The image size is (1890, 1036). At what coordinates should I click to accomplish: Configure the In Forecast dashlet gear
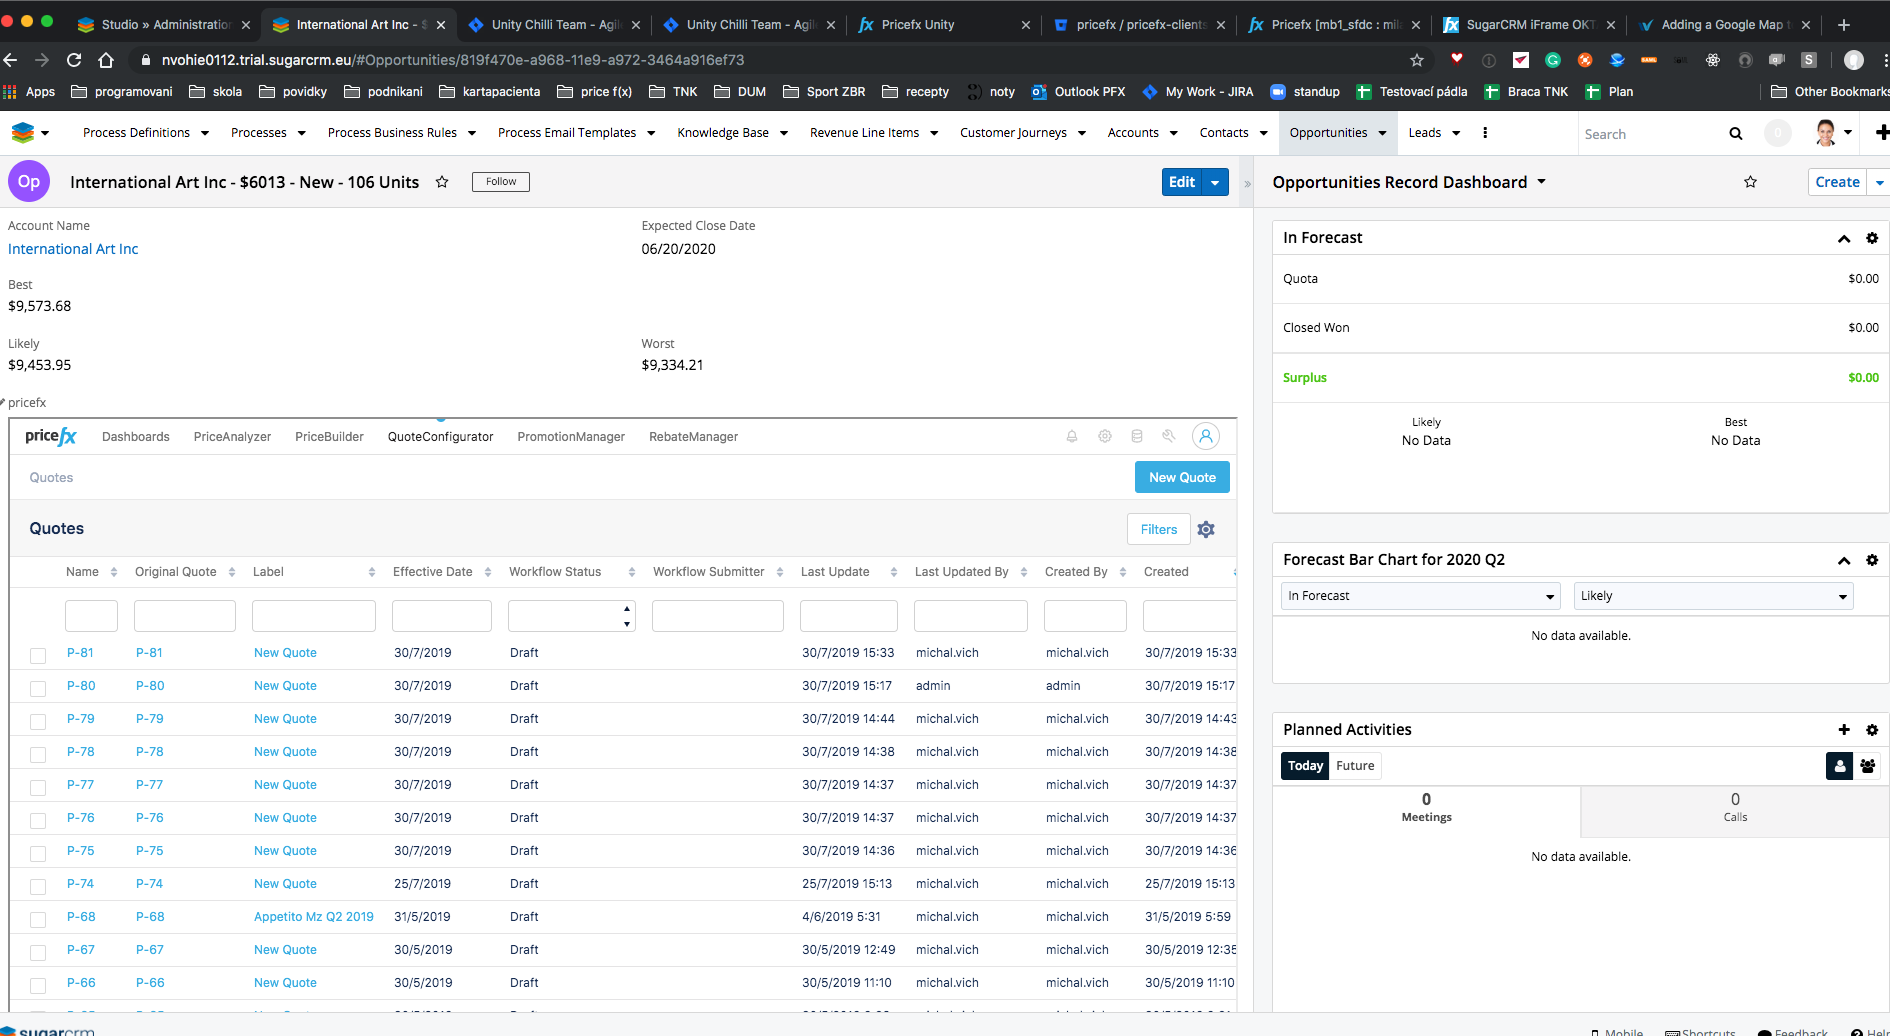click(1873, 238)
